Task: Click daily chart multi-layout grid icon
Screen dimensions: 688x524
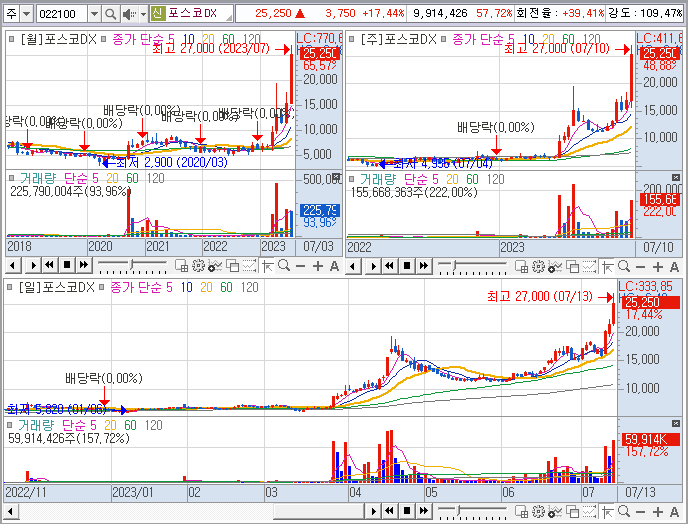Action: pos(521,511)
